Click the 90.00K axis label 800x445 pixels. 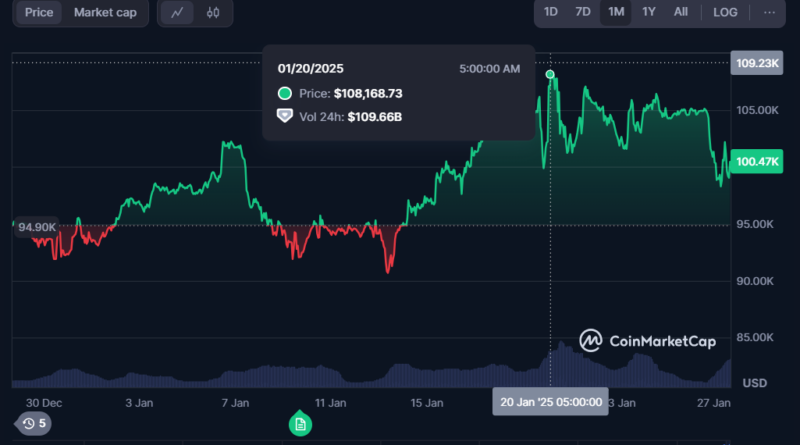[x=755, y=281]
